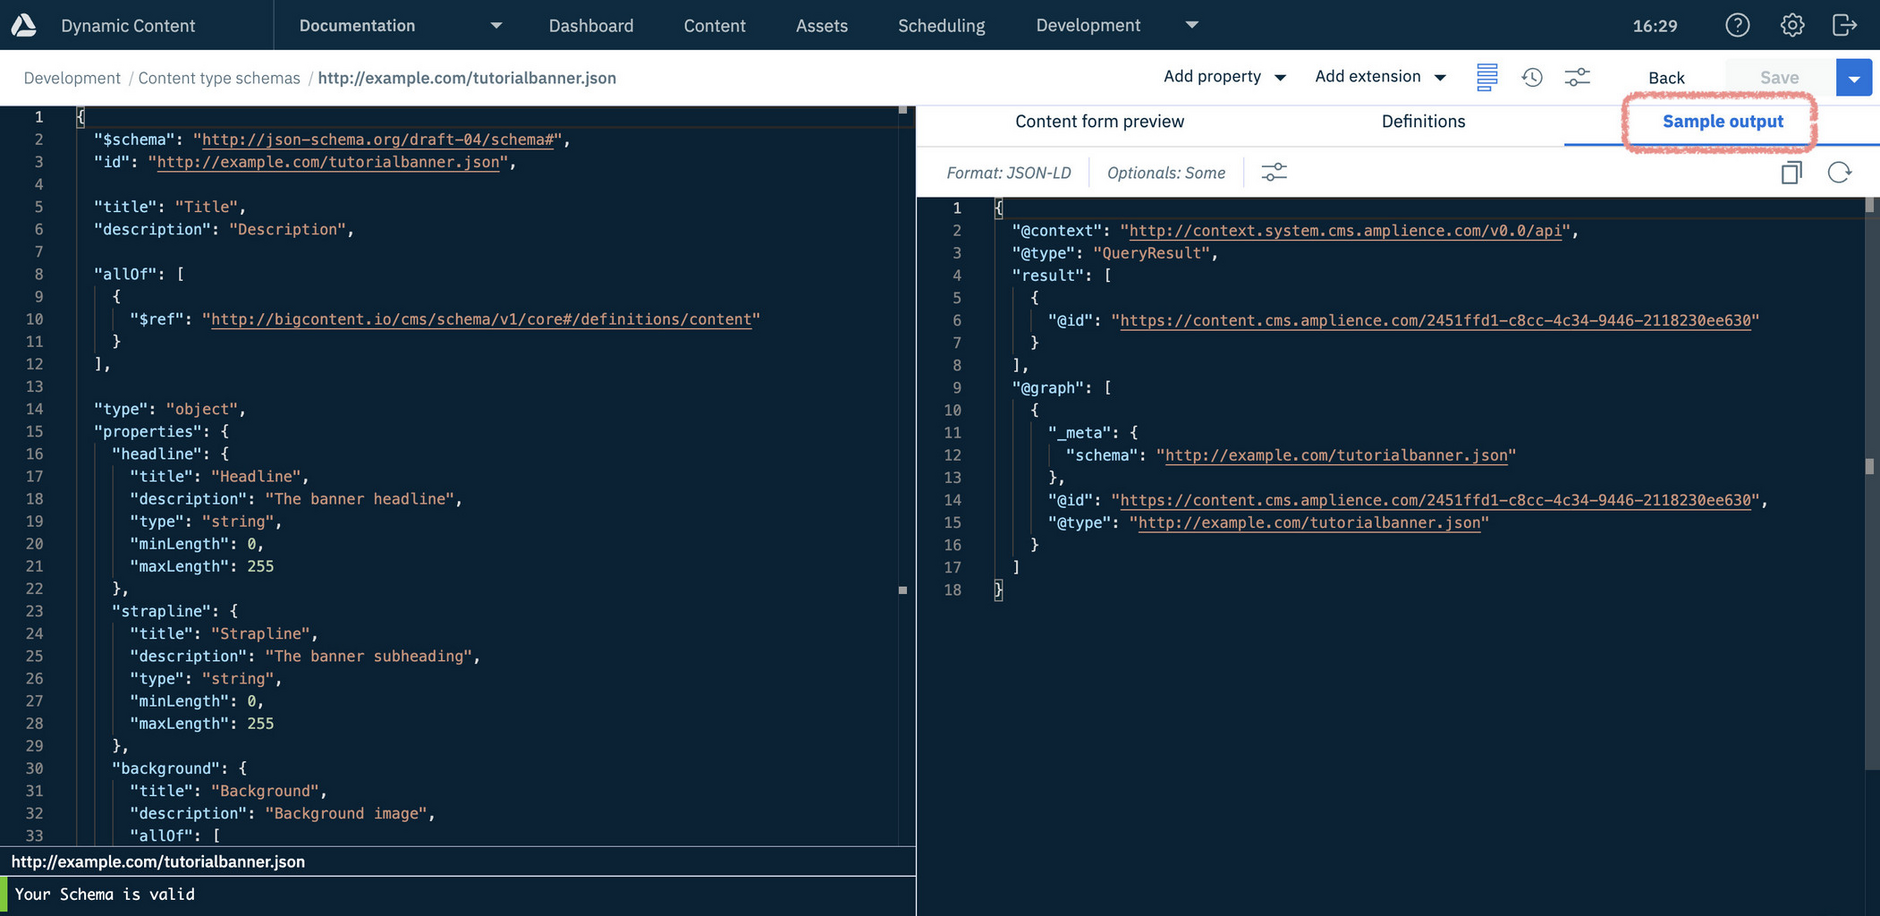Click the schema URL on output line 12
This screenshot has height=916, width=1880.
point(1336,455)
